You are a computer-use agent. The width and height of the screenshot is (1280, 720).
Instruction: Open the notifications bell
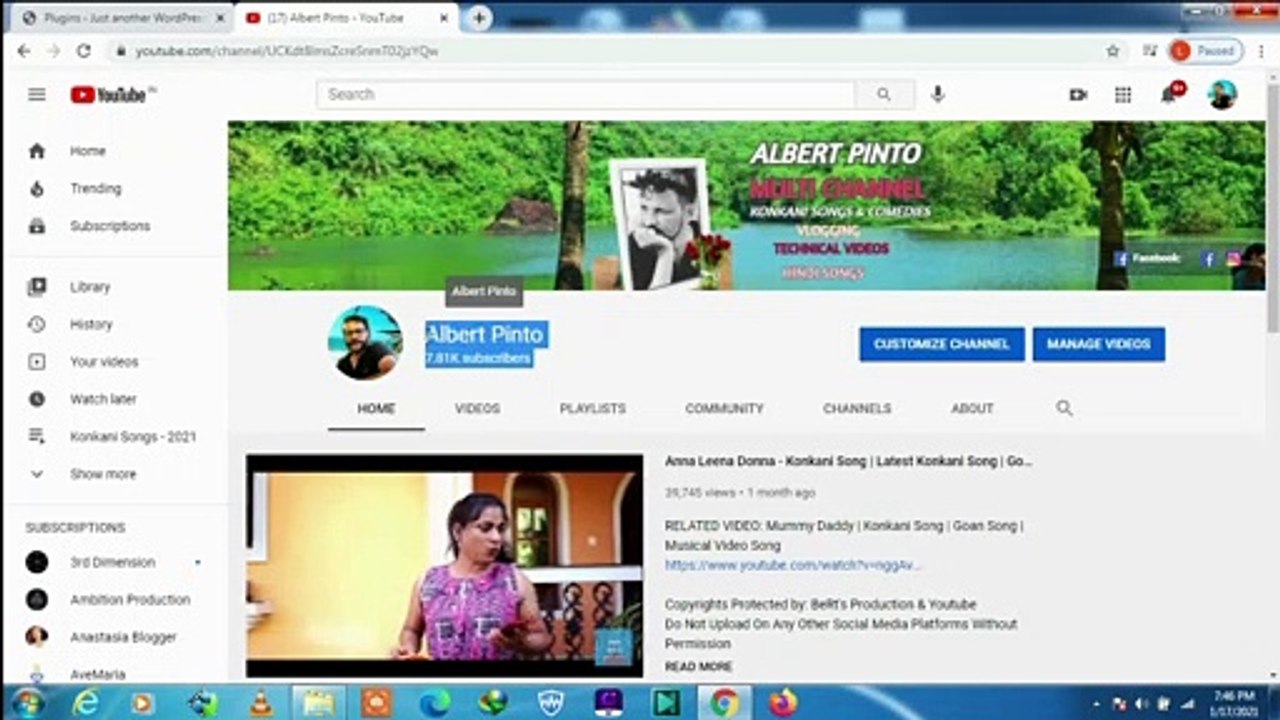click(x=1169, y=94)
